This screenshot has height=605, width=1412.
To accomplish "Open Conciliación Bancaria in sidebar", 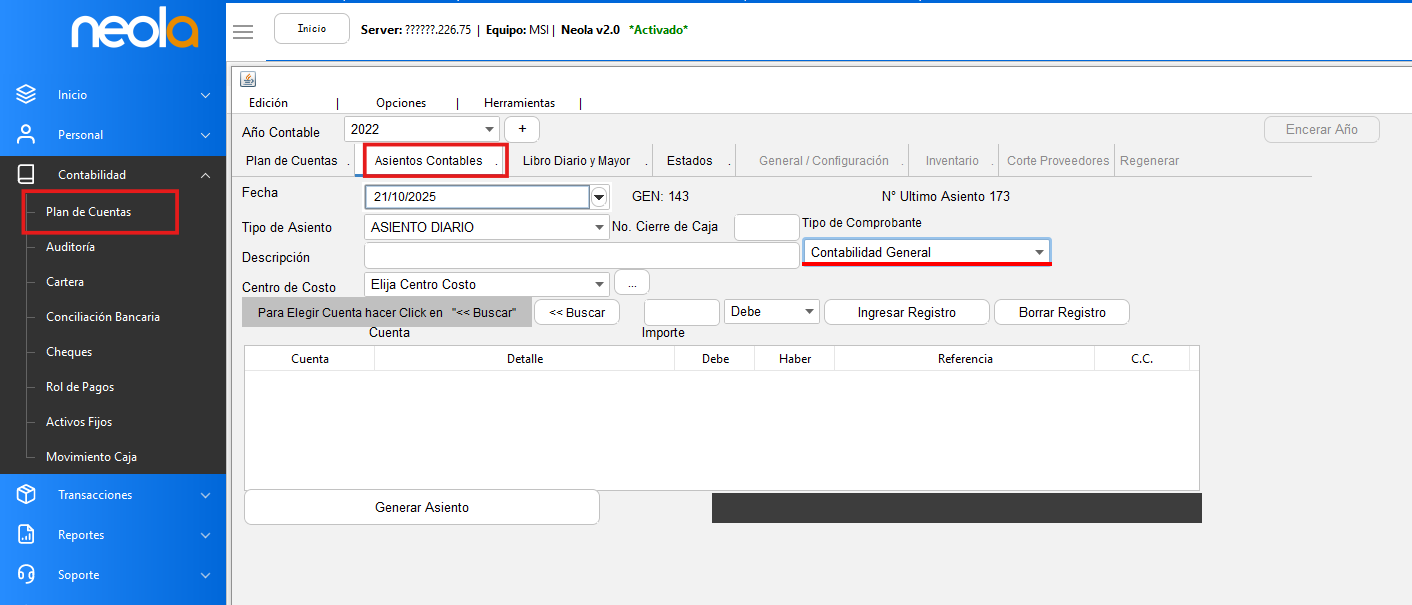I will pyautogui.click(x=103, y=317).
